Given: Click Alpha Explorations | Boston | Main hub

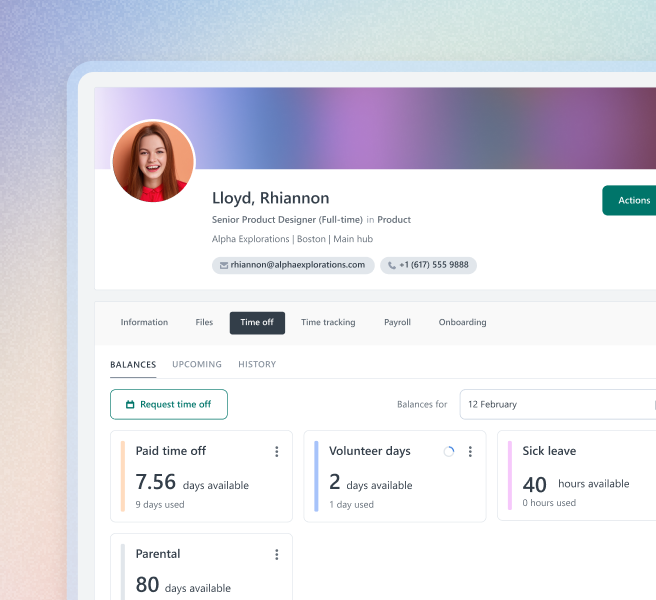Looking at the screenshot, I should coord(292,239).
